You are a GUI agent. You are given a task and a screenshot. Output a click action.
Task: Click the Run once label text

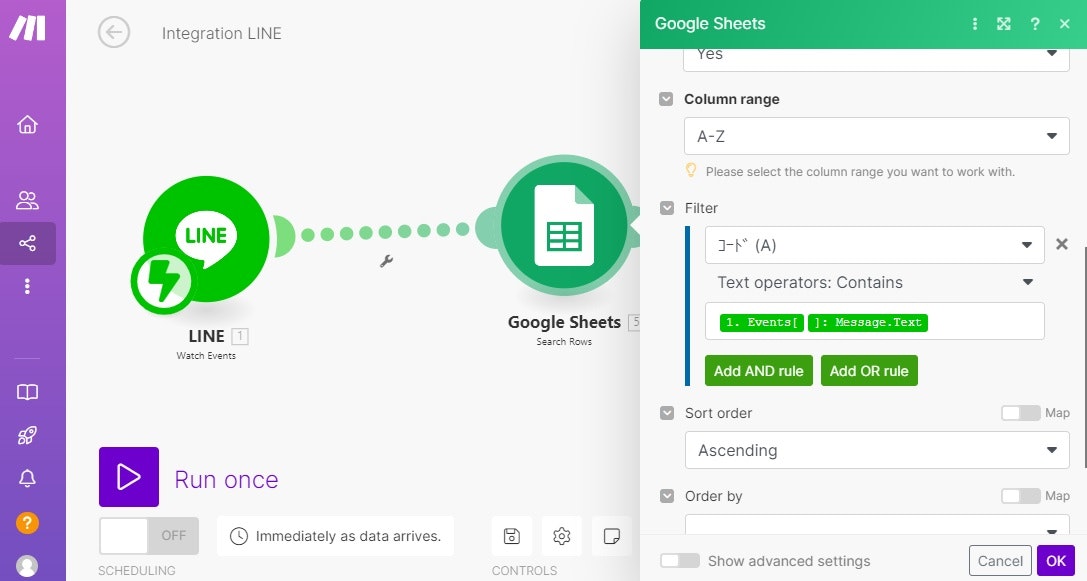click(x=226, y=479)
